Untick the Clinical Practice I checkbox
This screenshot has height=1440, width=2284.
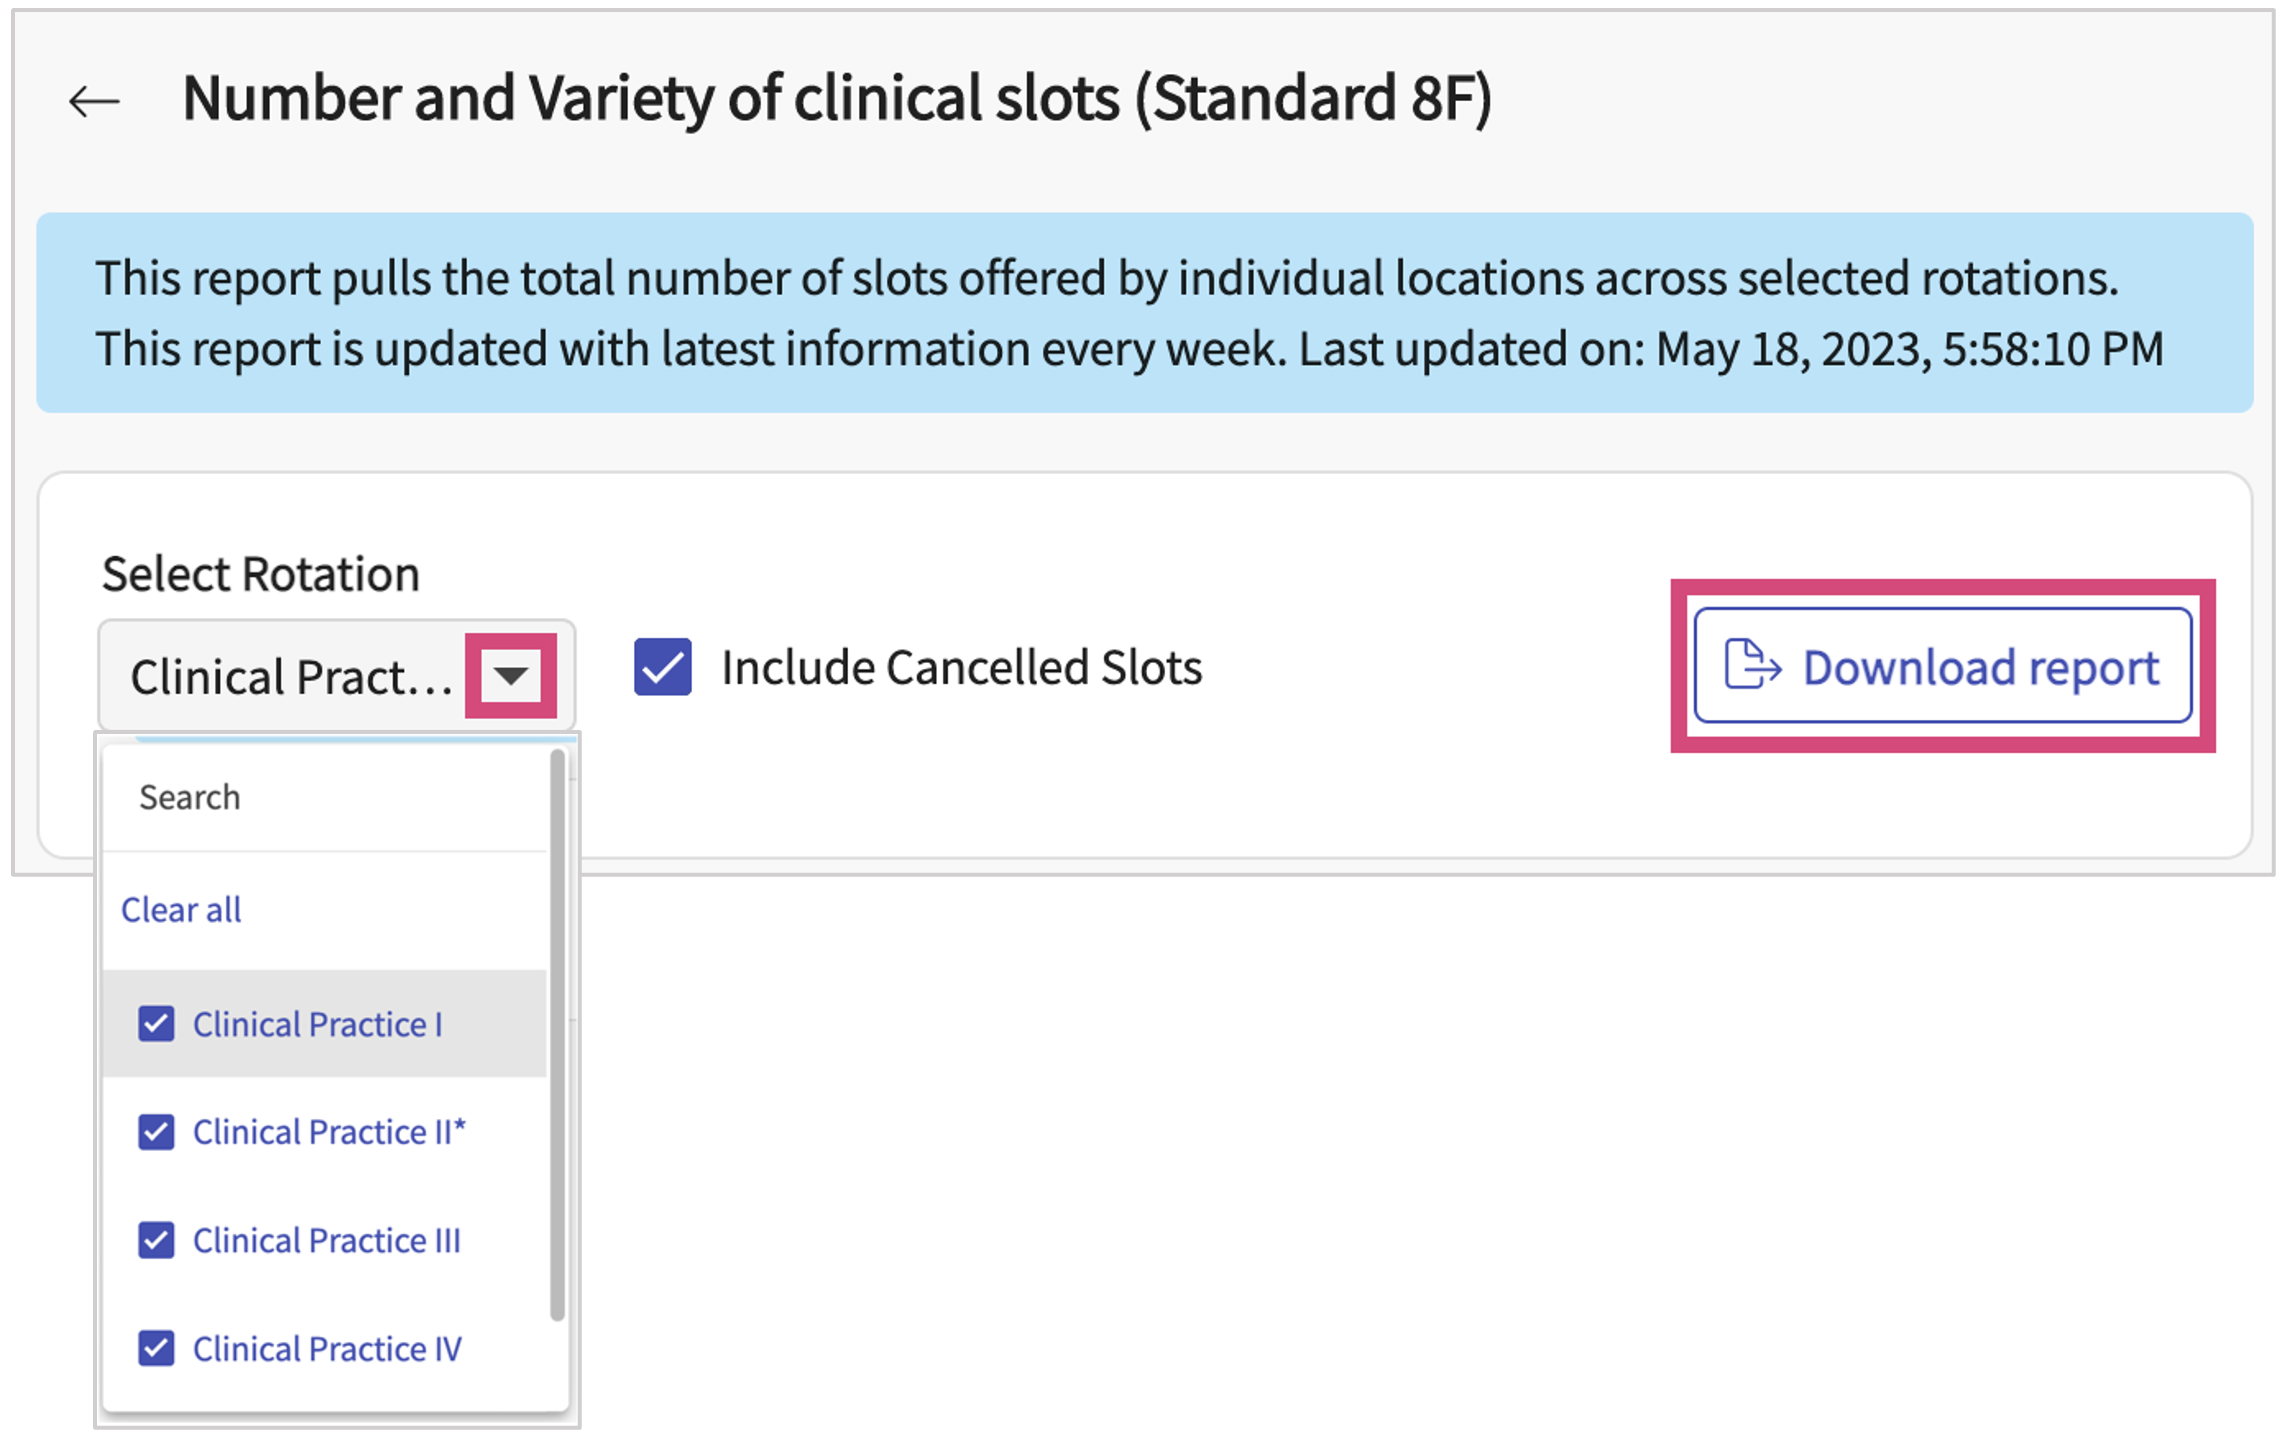click(x=156, y=1024)
